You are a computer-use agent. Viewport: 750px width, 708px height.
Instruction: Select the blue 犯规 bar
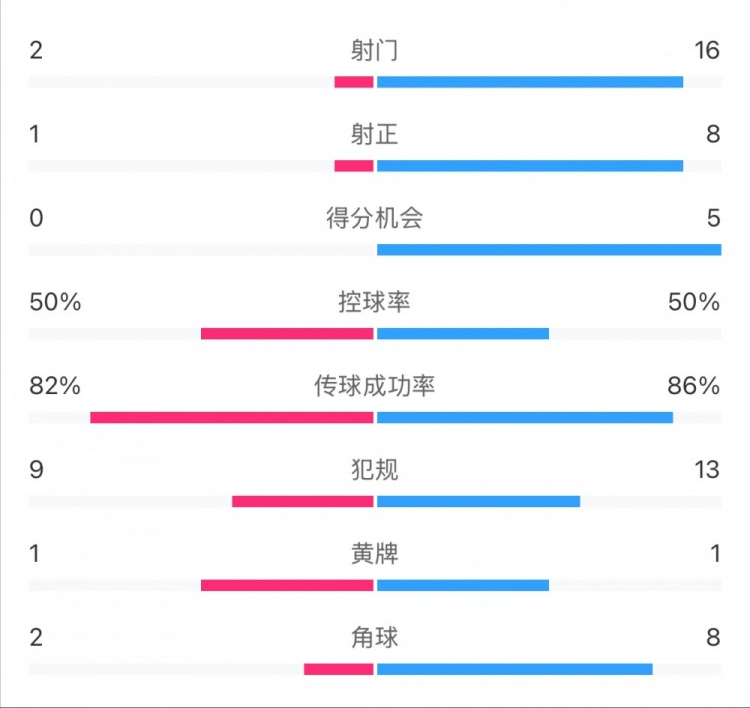point(478,501)
